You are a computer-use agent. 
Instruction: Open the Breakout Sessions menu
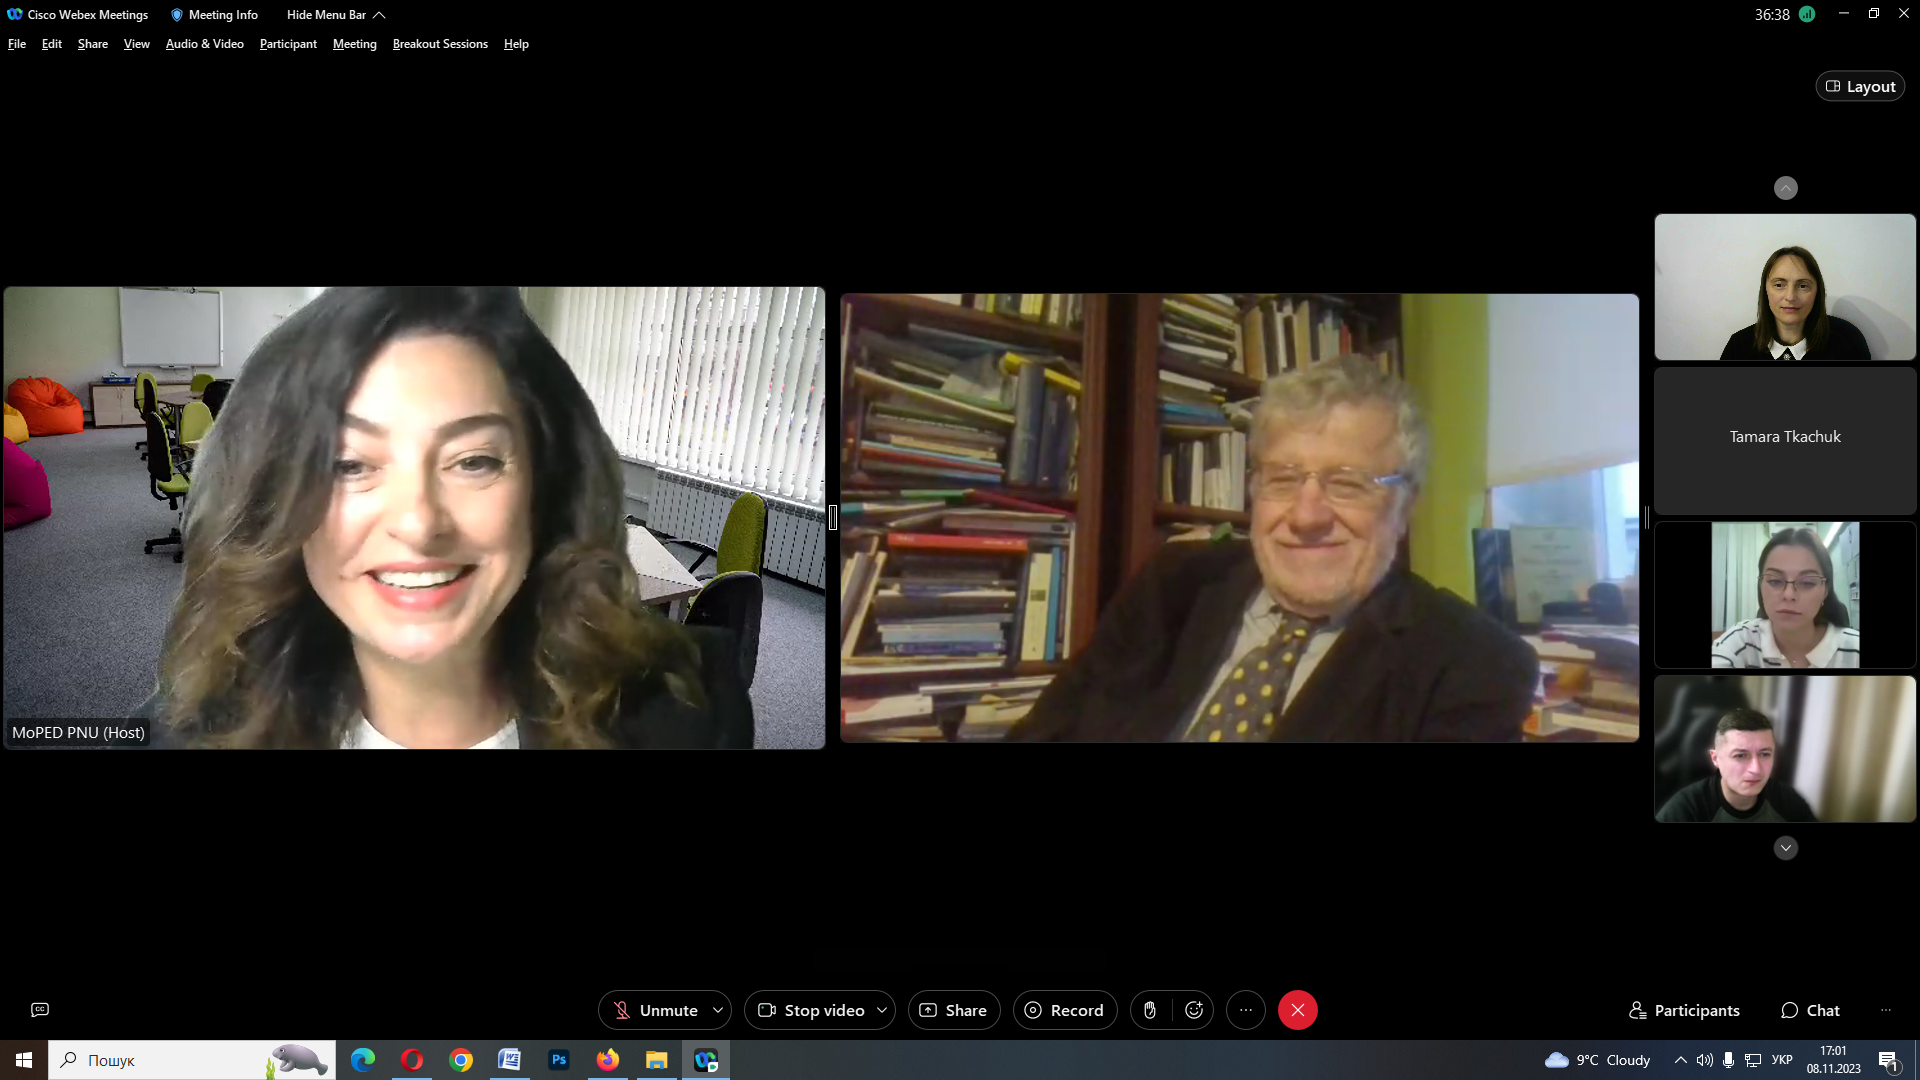440,44
